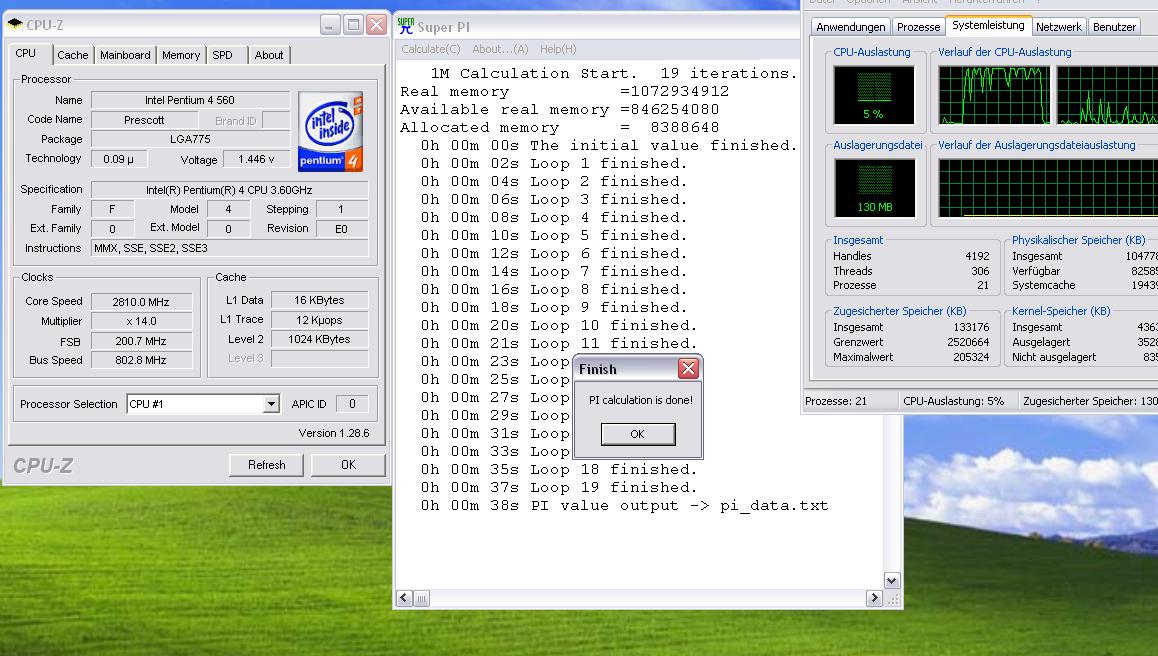Viewport: 1158px width, 656px height.
Task: Switch to the Mainboard tab
Action: pos(125,55)
